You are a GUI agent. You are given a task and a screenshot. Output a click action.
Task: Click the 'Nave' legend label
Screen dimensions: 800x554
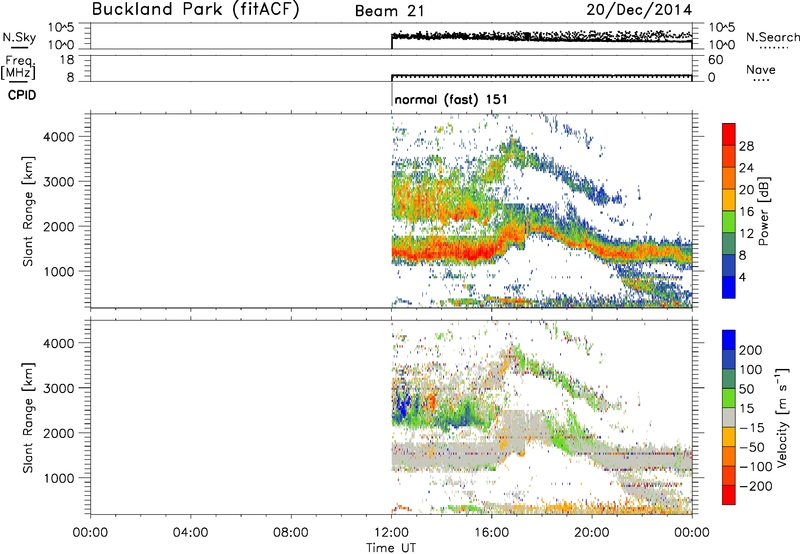click(x=760, y=69)
